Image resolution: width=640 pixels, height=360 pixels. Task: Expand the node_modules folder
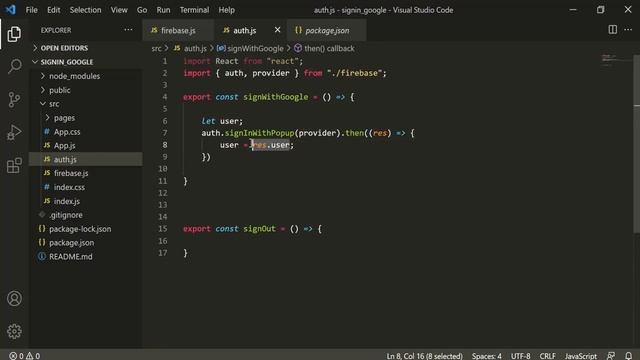(x=86, y=76)
